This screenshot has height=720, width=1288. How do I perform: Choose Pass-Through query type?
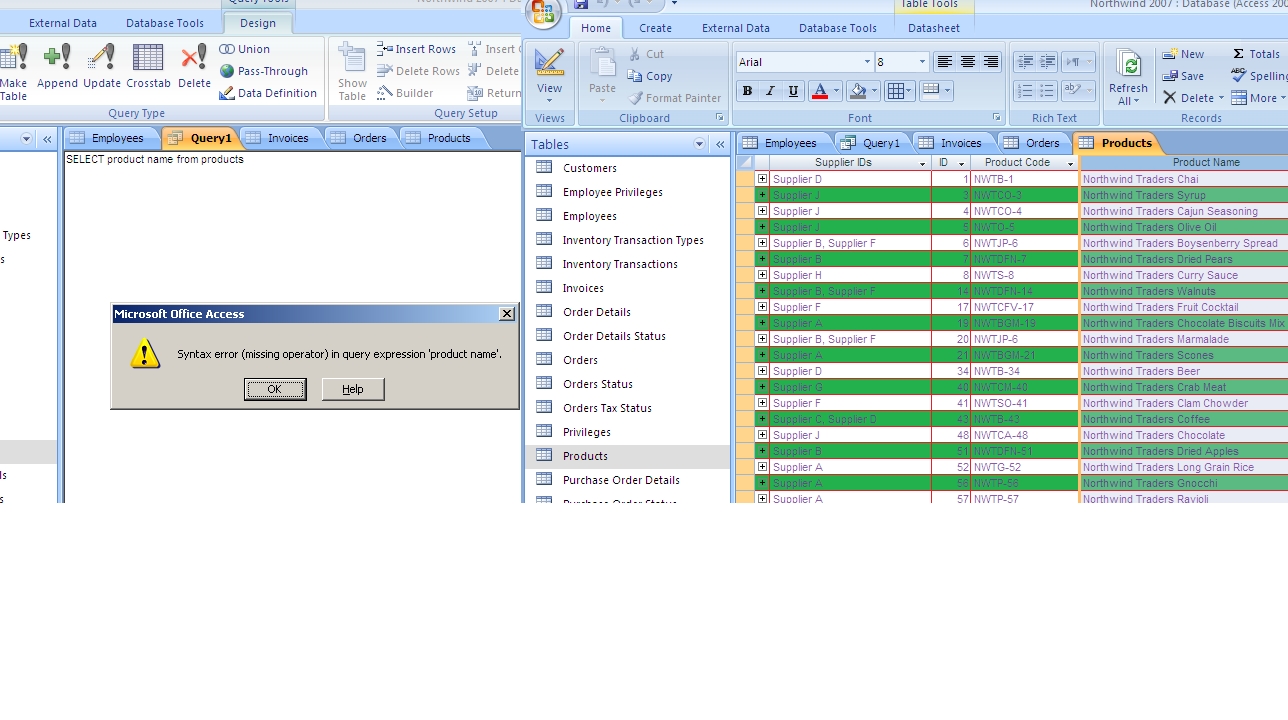click(x=264, y=71)
